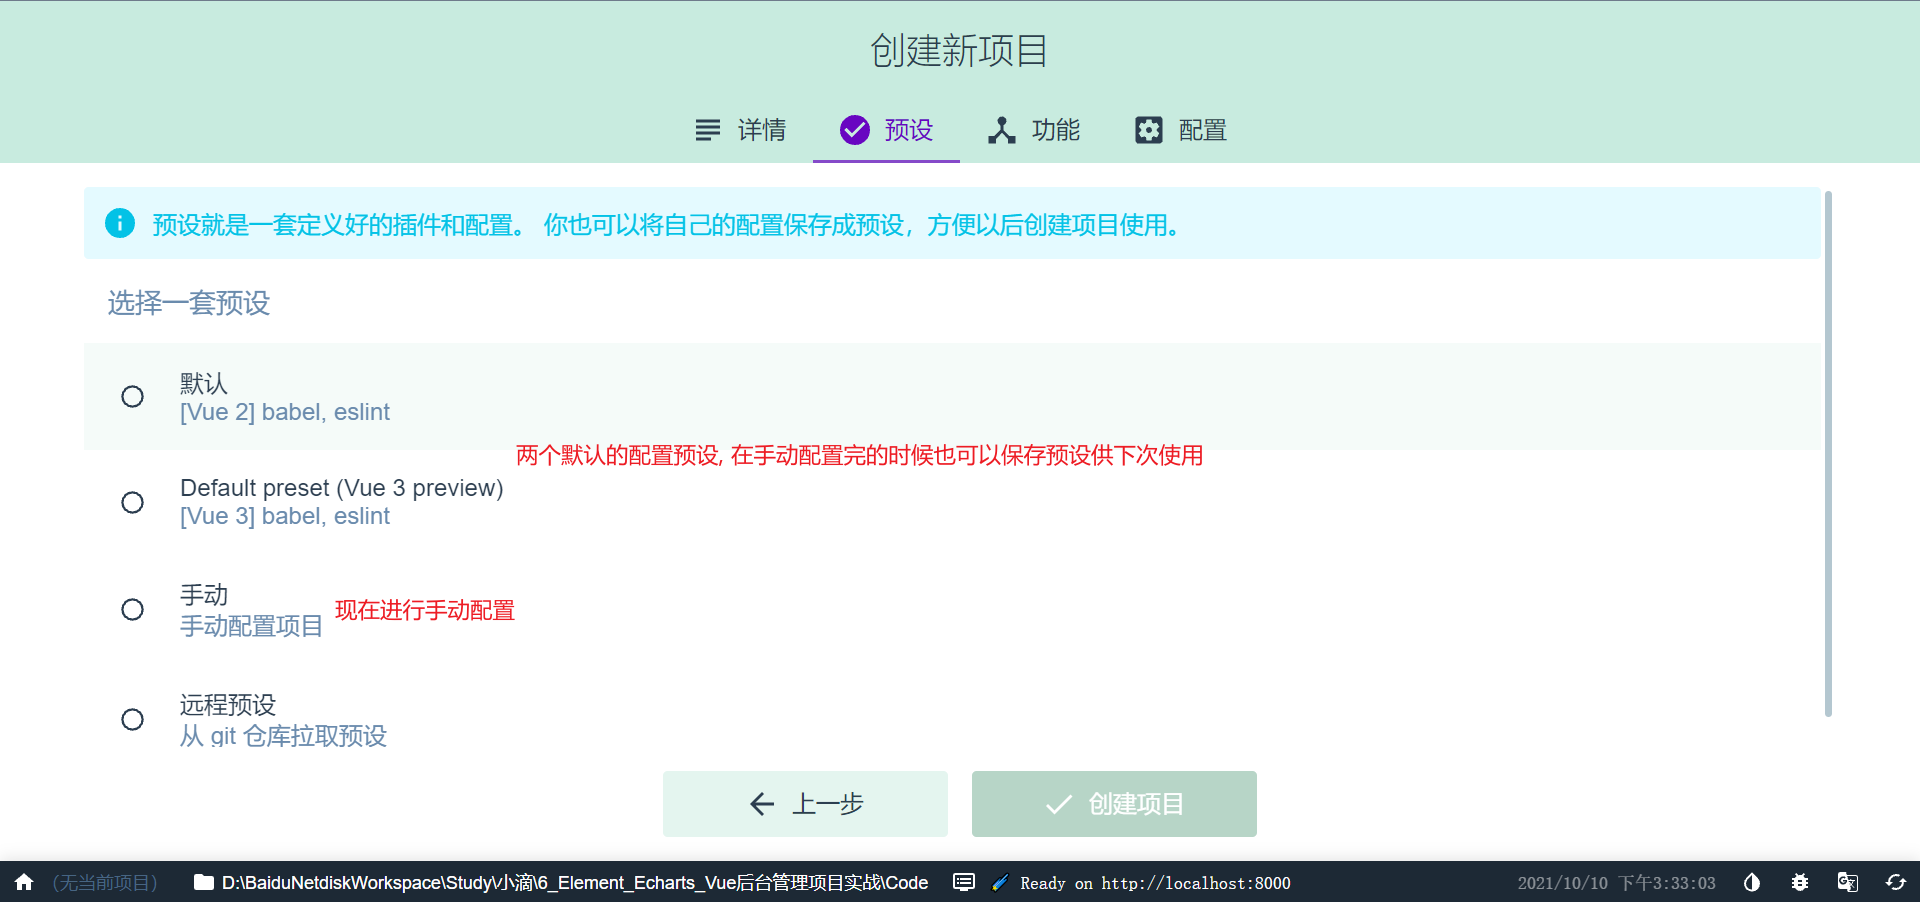This screenshot has height=902, width=1920.
Task: Go to the 配置 tab
Action: click(1181, 130)
